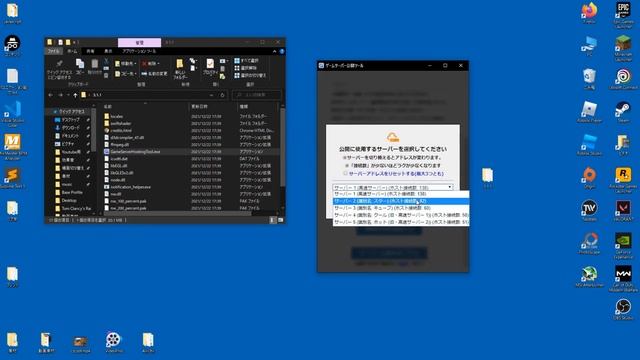Switch Explorer to large icons view in status bar
640x360 pixels.
point(280,220)
